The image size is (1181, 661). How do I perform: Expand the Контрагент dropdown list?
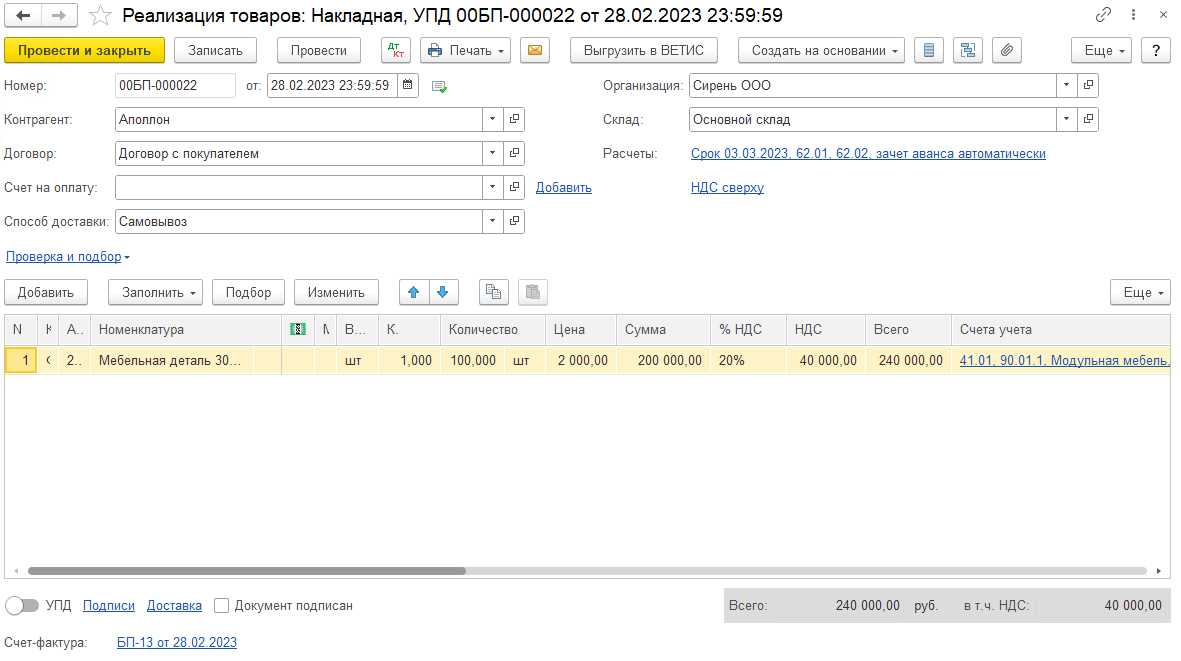pyautogui.click(x=493, y=119)
